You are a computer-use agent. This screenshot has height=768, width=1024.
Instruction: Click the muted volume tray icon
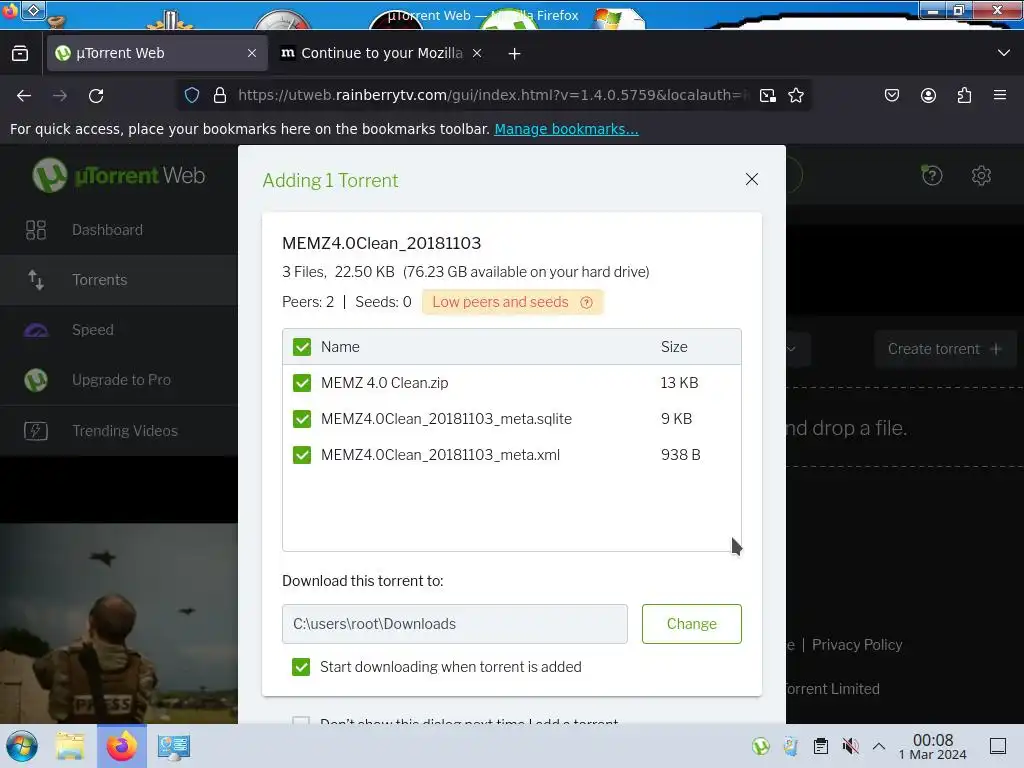coord(850,746)
